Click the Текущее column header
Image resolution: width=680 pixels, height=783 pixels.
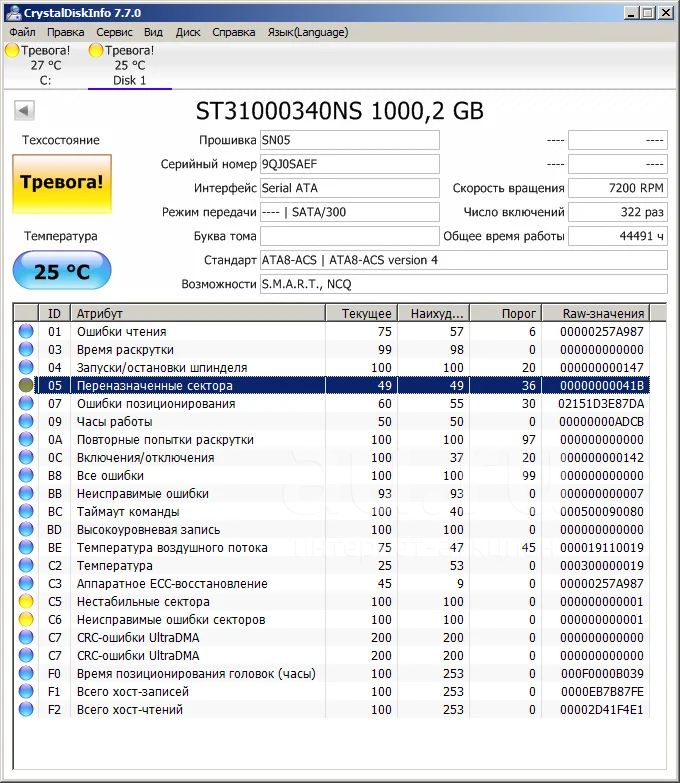coord(361,313)
